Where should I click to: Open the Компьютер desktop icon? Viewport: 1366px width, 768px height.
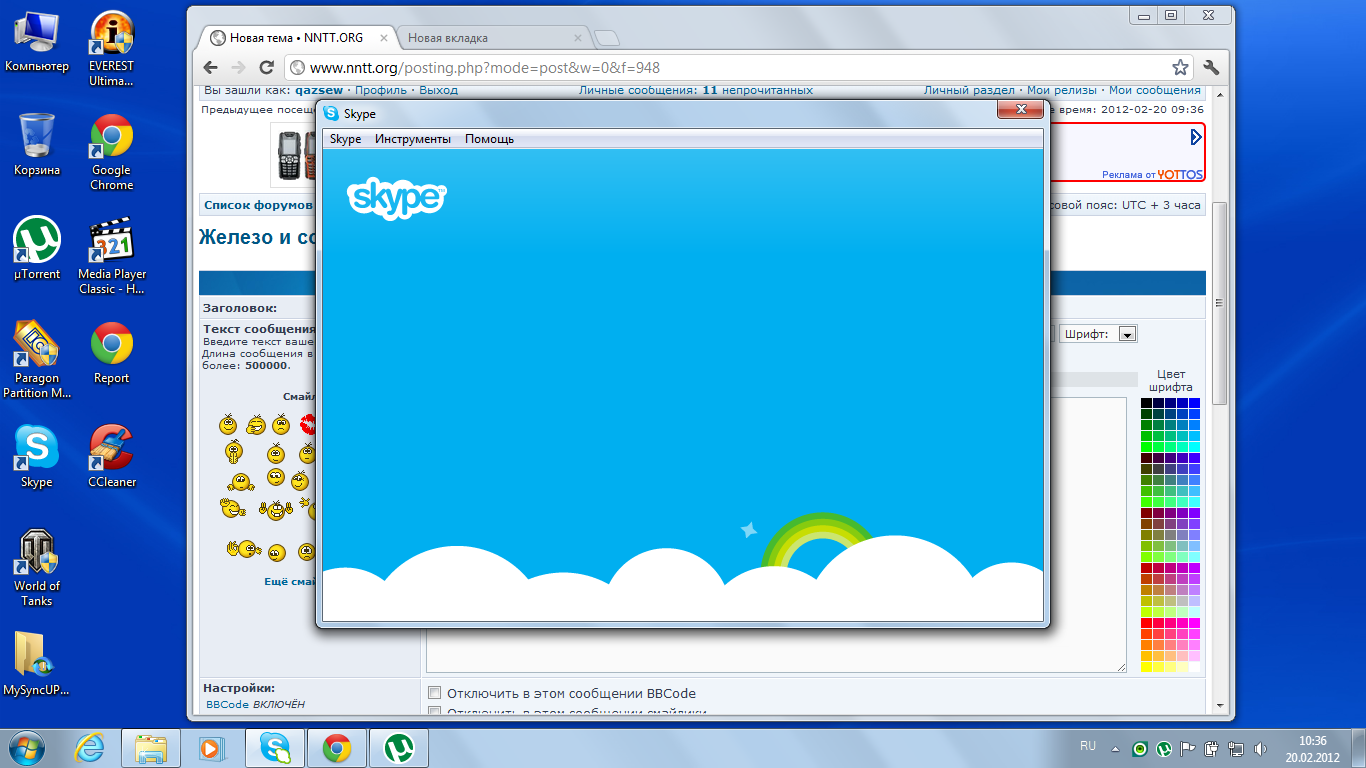pyautogui.click(x=37, y=41)
